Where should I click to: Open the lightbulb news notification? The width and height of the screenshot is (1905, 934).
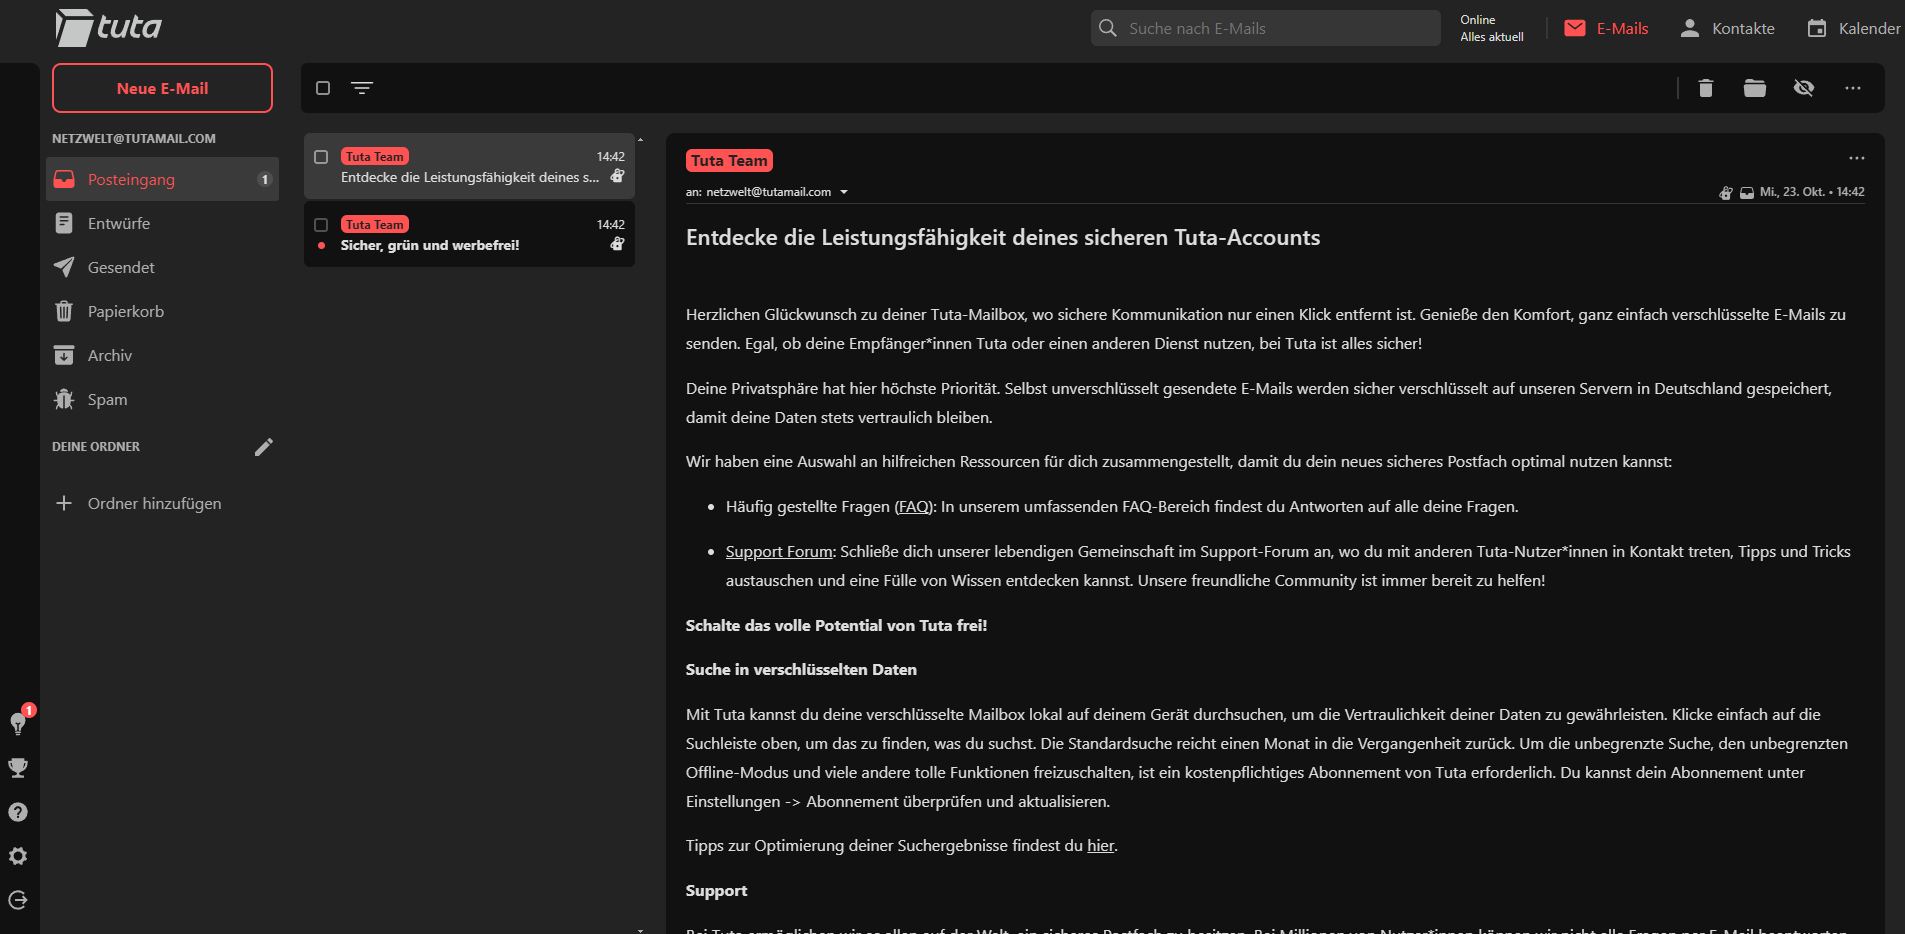(17, 724)
